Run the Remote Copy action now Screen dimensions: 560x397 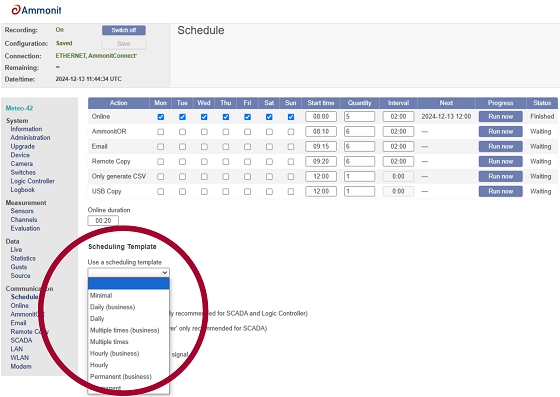click(500, 162)
